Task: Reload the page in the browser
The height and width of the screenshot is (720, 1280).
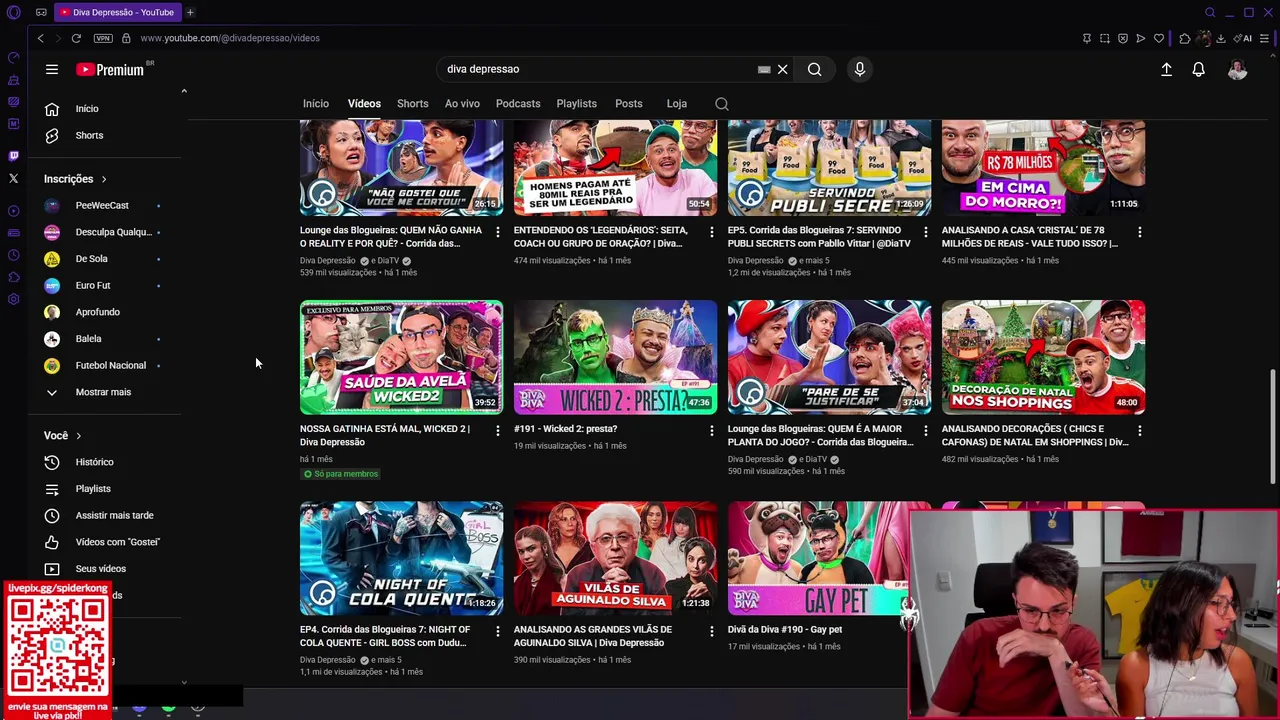Action: click(x=76, y=38)
